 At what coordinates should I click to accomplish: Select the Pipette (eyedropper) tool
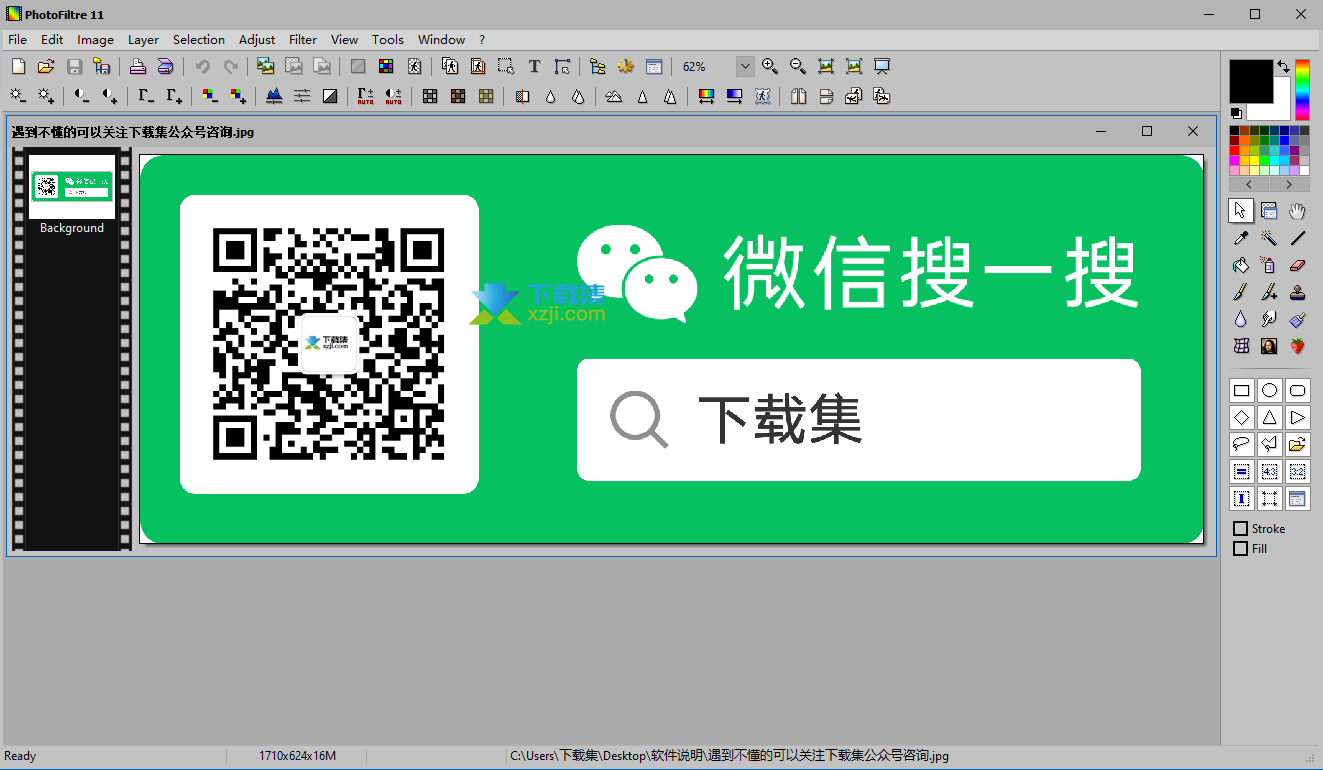pyautogui.click(x=1241, y=238)
